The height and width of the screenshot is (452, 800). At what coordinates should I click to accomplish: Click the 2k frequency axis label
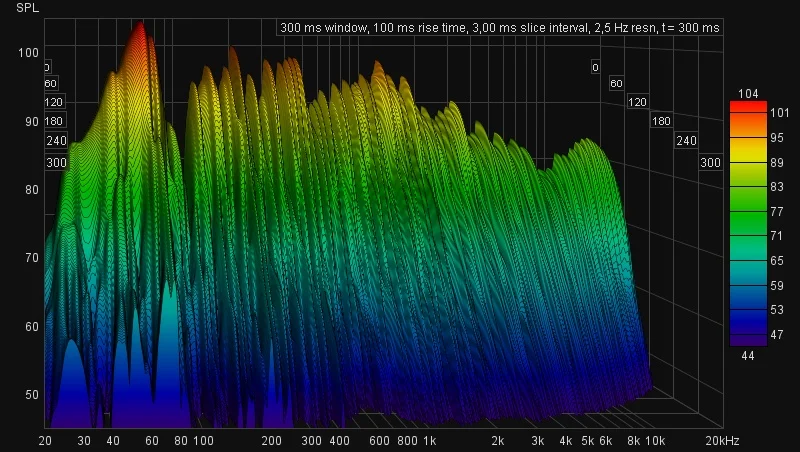coord(497,440)
